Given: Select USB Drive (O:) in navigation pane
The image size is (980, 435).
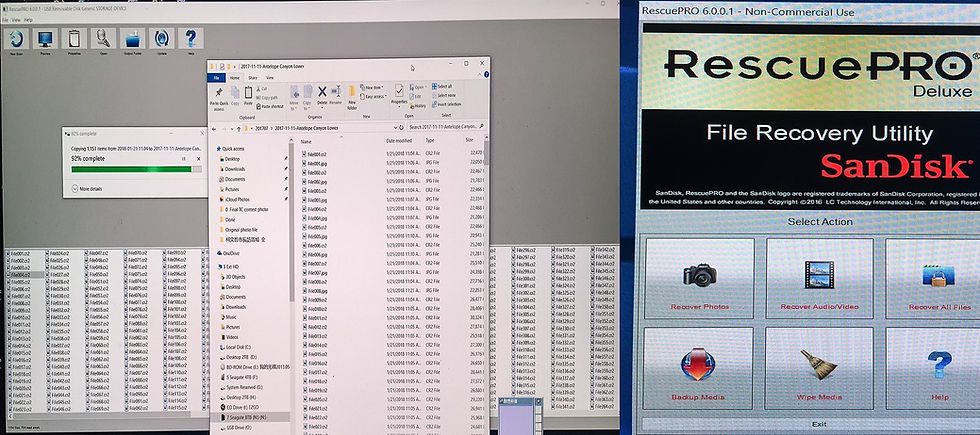Looking at the screenshot, I should 234,428.
